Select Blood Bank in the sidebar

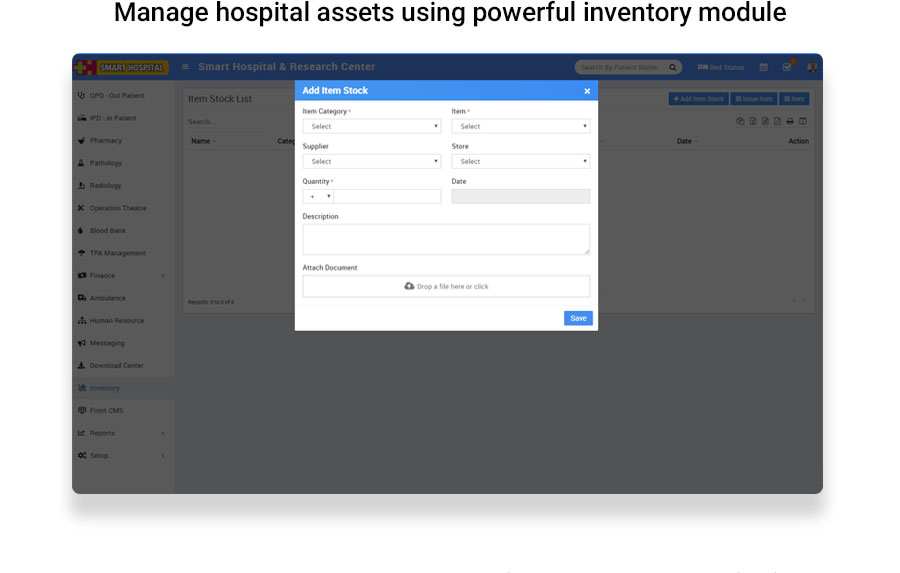click(107, 231)
